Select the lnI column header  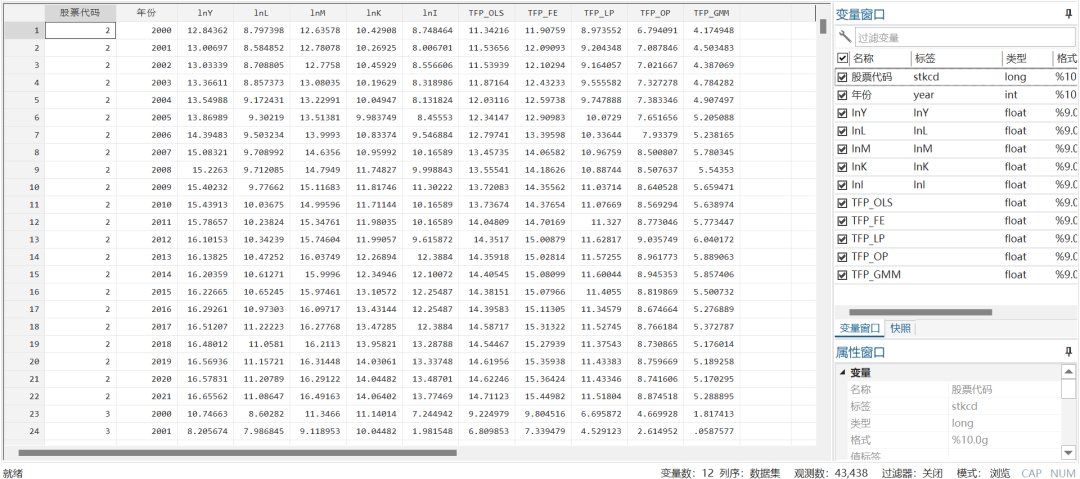[x=430, y=12]
